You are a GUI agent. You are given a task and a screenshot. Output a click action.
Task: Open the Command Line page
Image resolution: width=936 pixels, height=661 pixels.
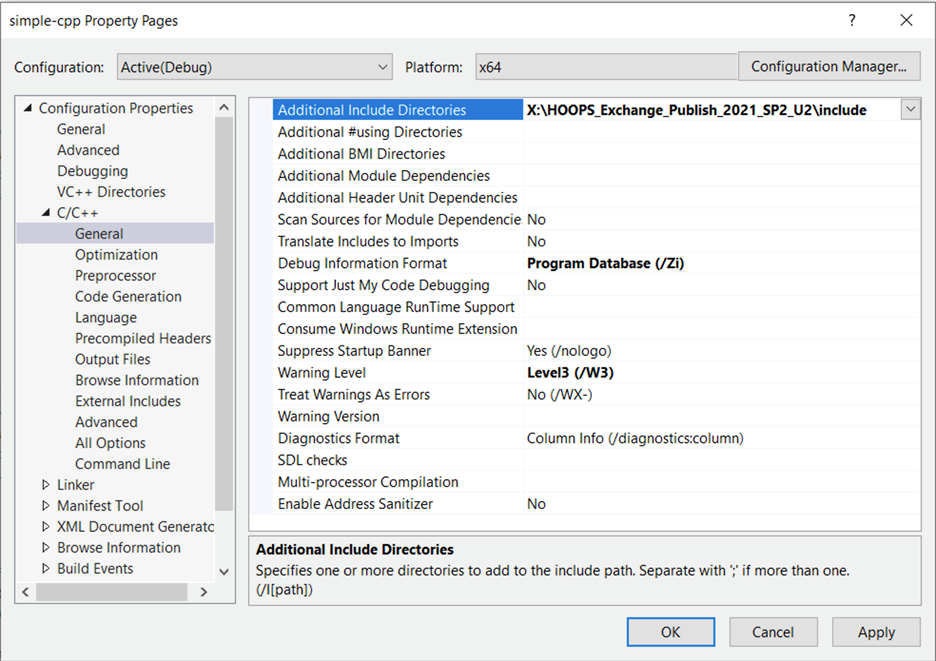[x=122, y=463]
